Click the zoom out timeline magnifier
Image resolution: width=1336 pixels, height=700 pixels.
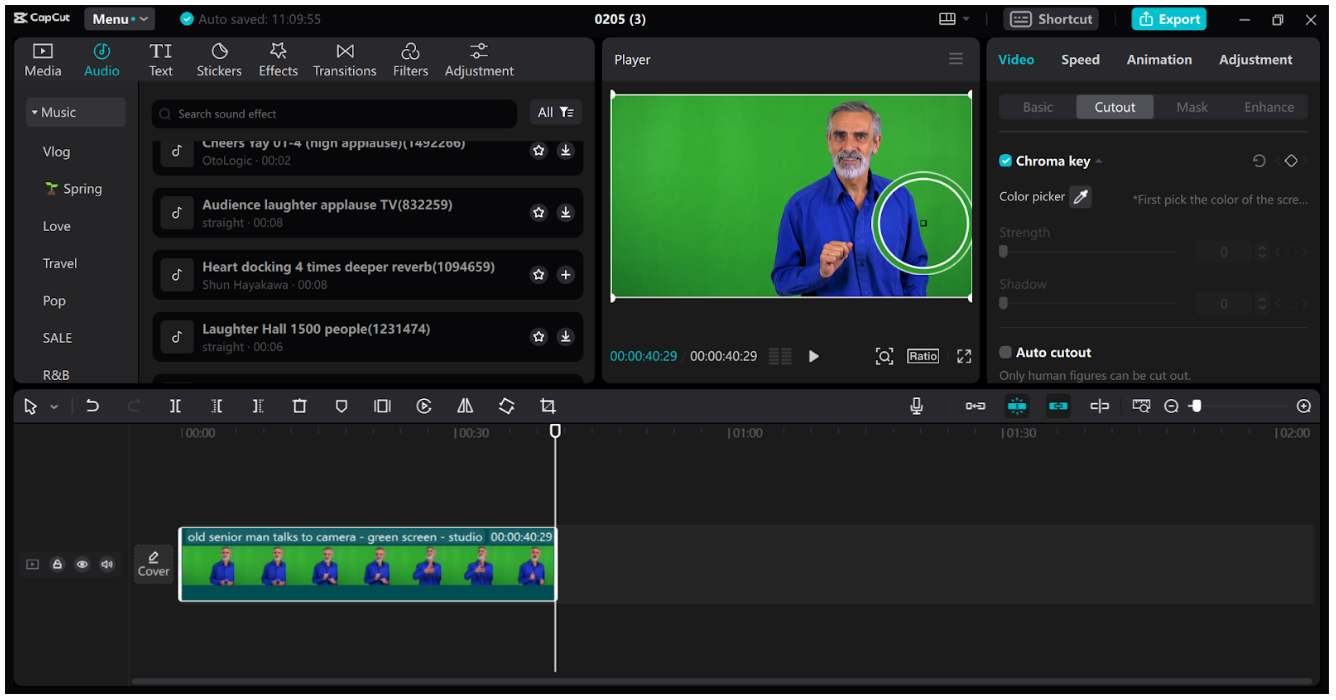pos(1171,406)
